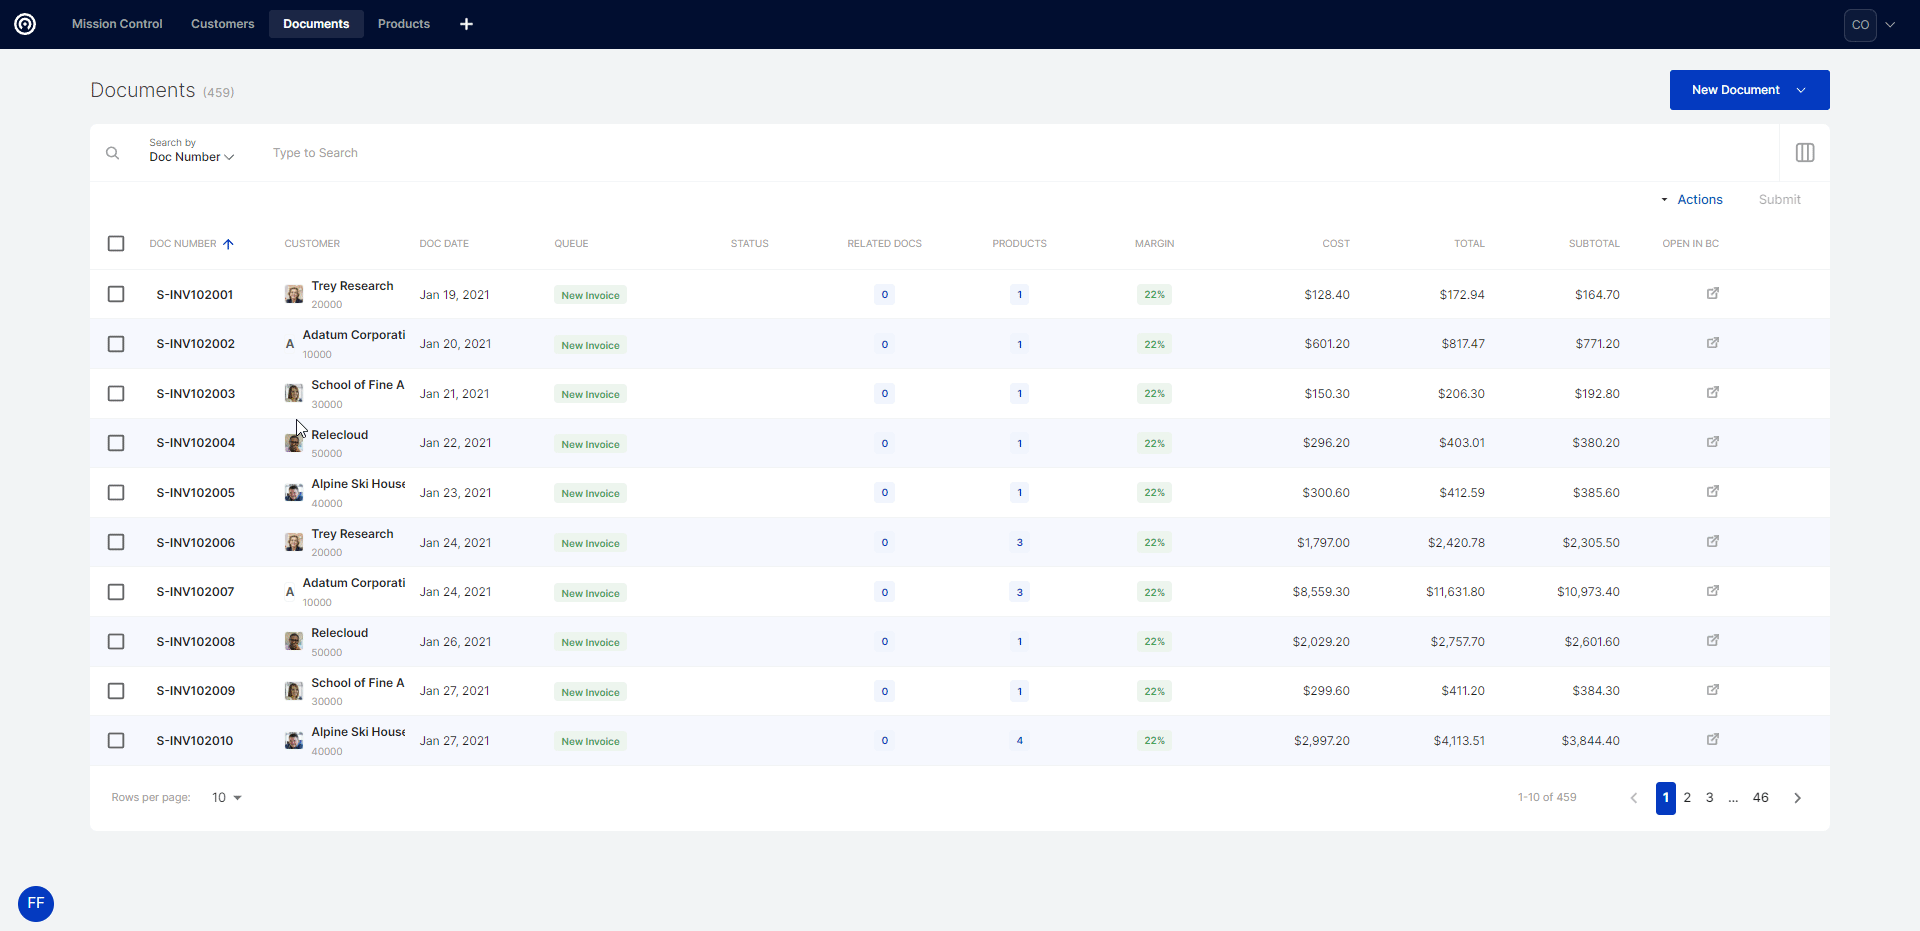Open S-INV102005 in BC icon
The height and width of the screenshot is (931, 1920).
click(1712, 492)
